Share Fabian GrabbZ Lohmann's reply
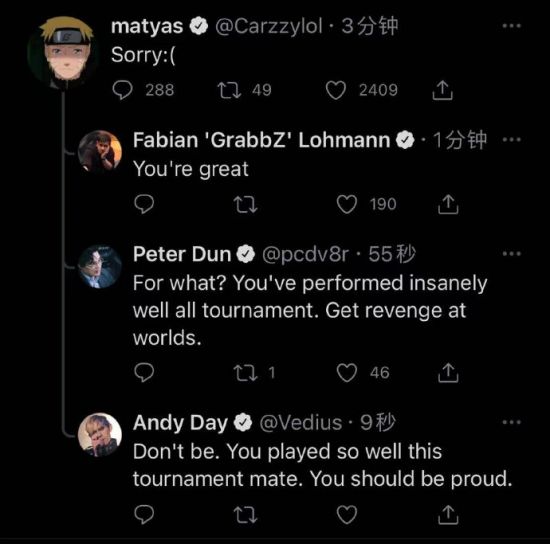Image resolution: width=550 pixels, height=544 pixels. coord(448,204)
